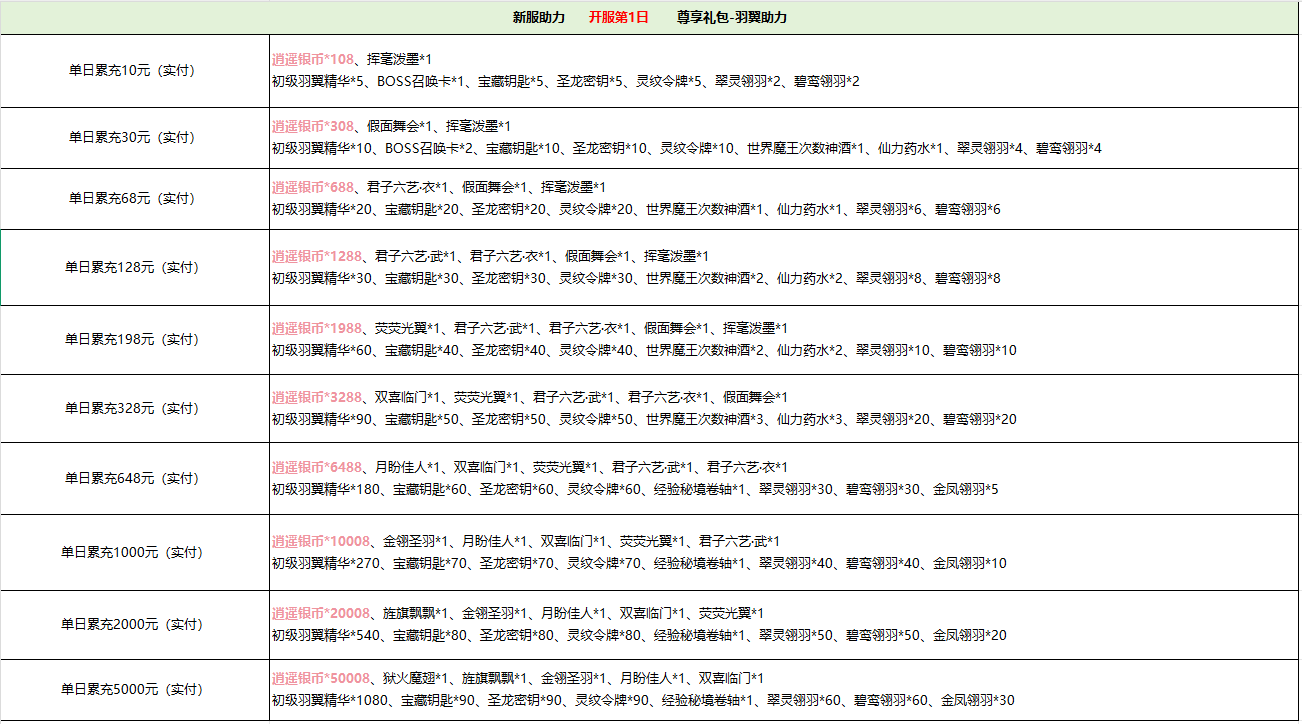Click the 单日累充648元 cell
The image size is (1302, 724).
[132, 479]
